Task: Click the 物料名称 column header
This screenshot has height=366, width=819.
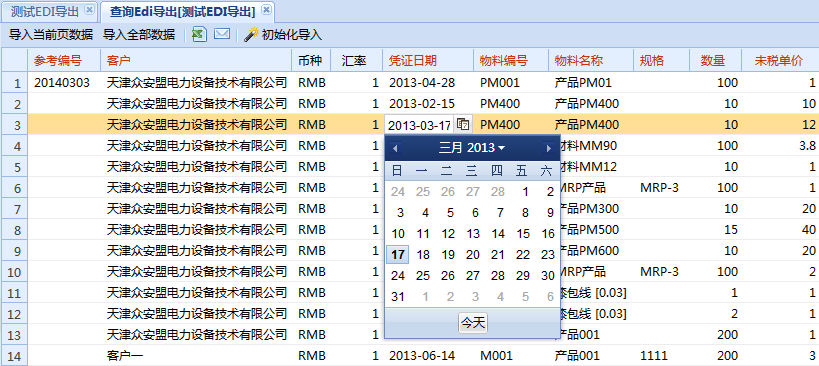Action: click(x=591, y=61)
